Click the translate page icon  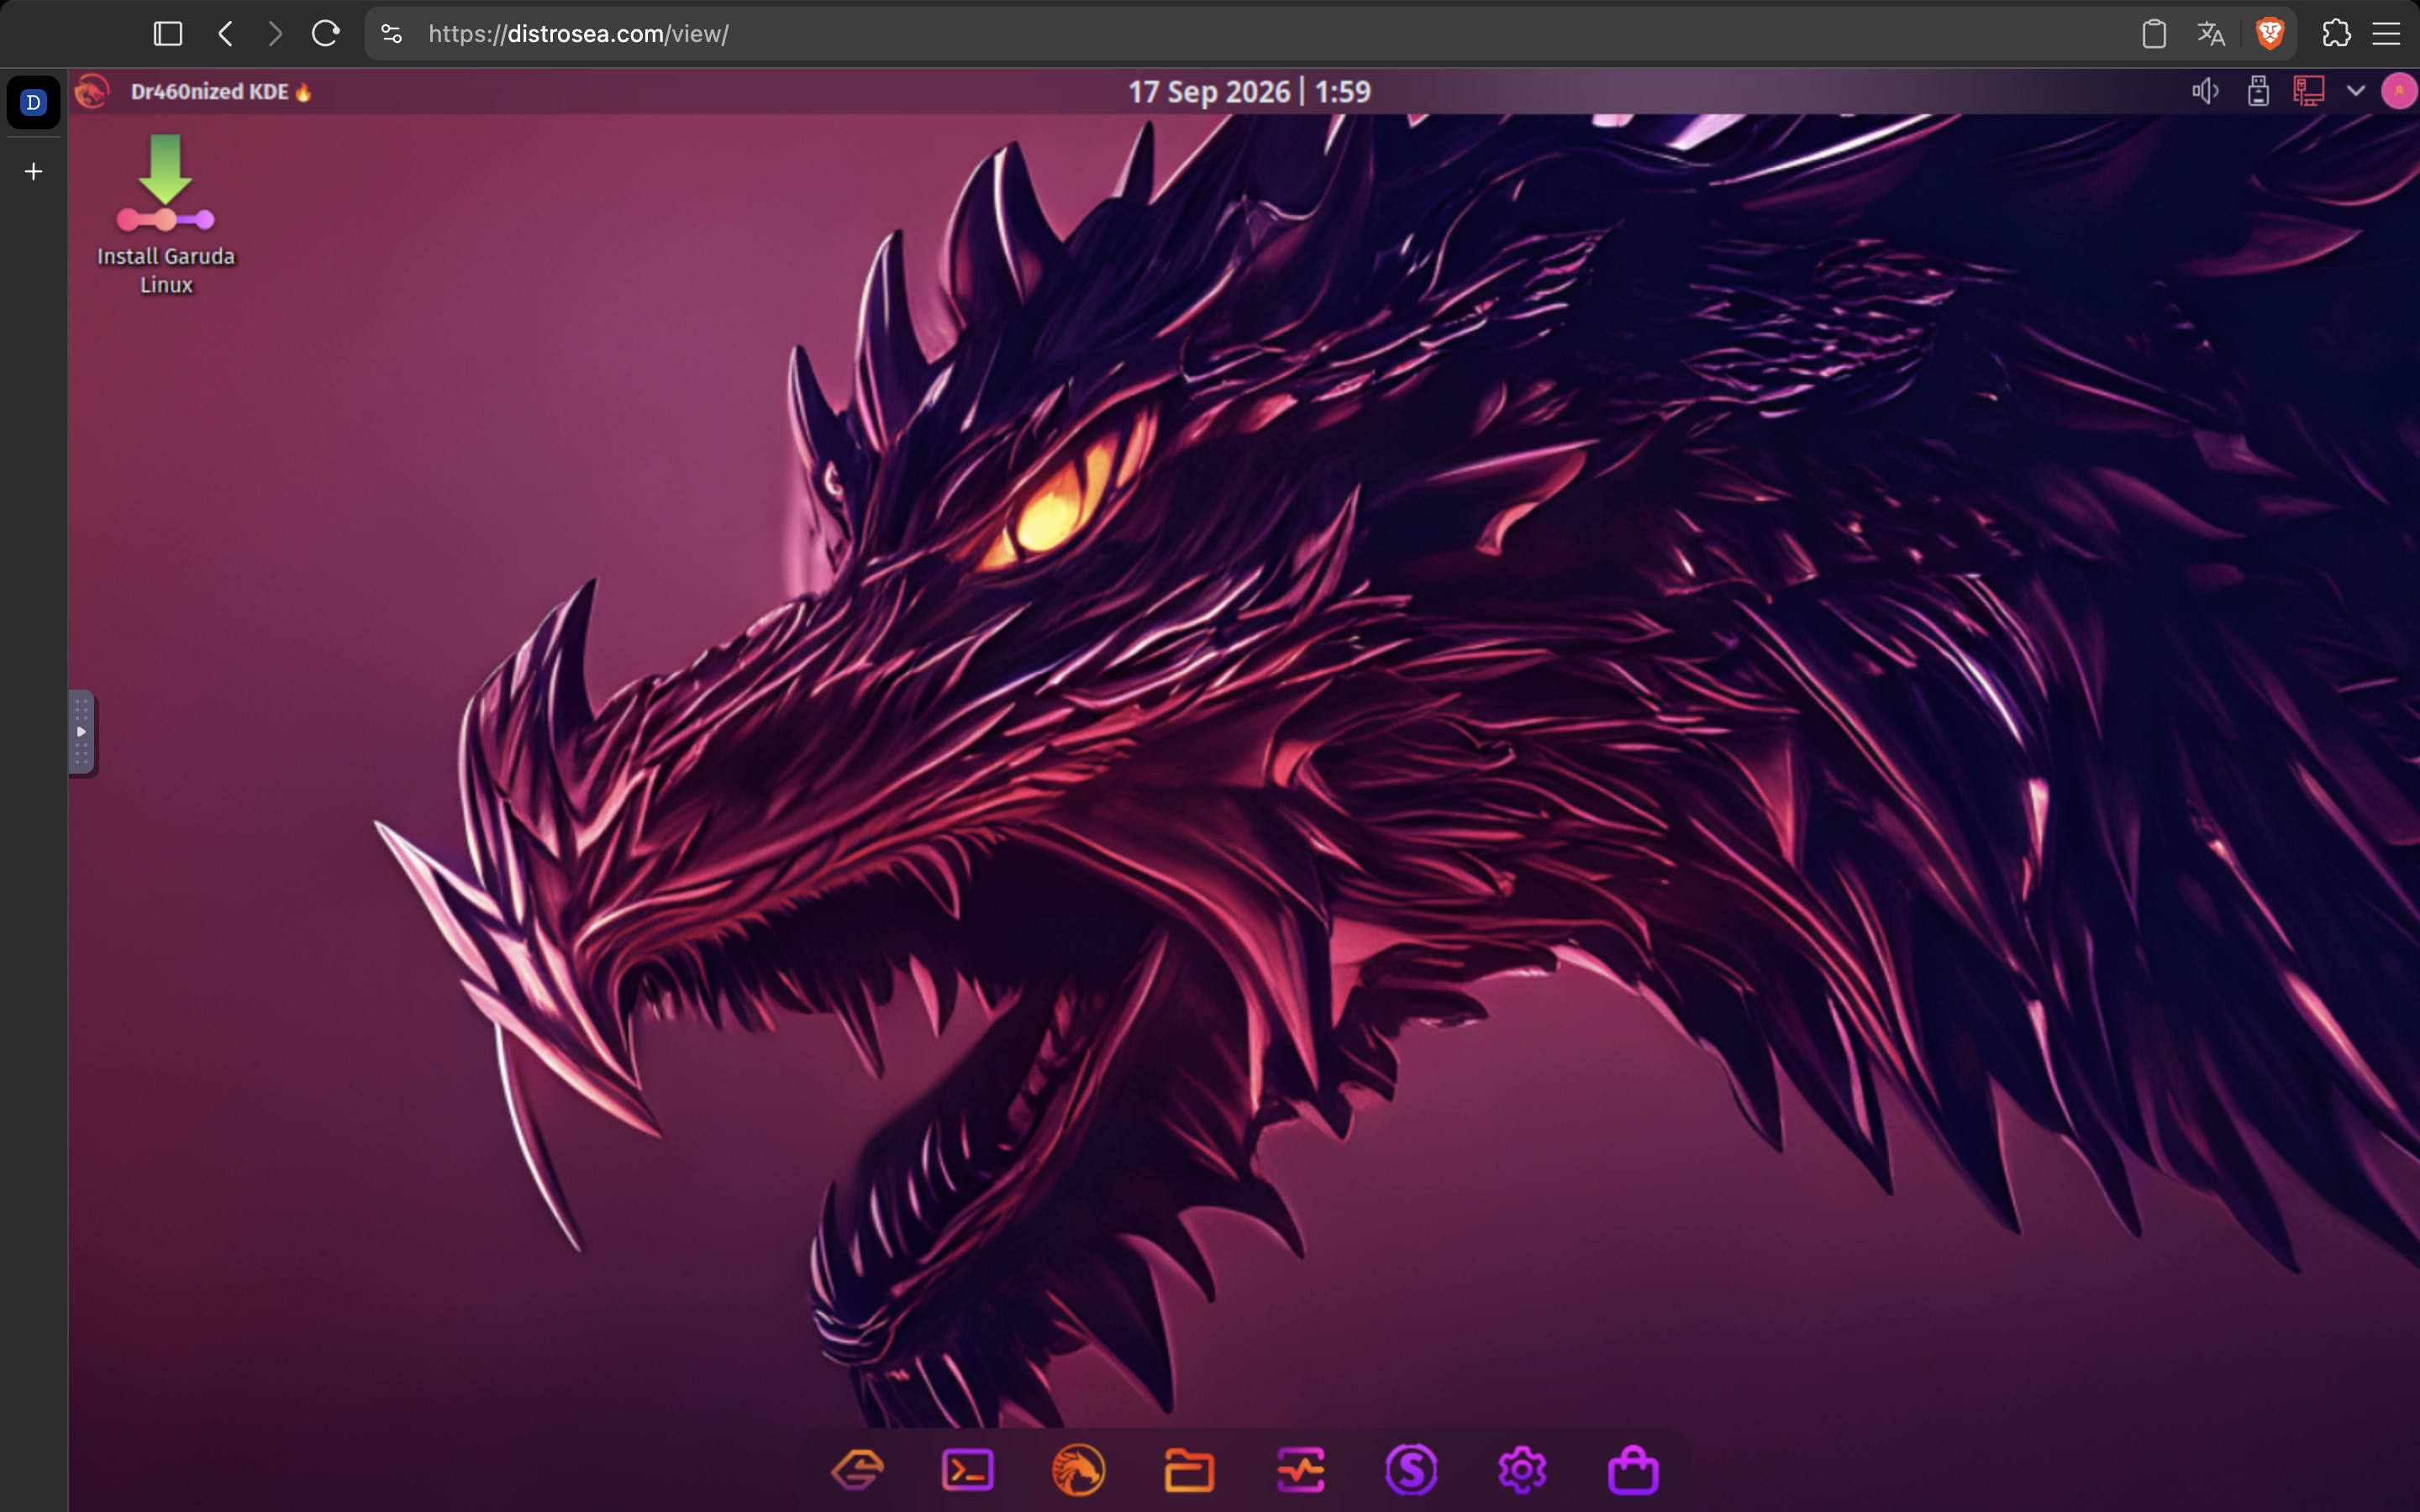tap(2211, 34)
